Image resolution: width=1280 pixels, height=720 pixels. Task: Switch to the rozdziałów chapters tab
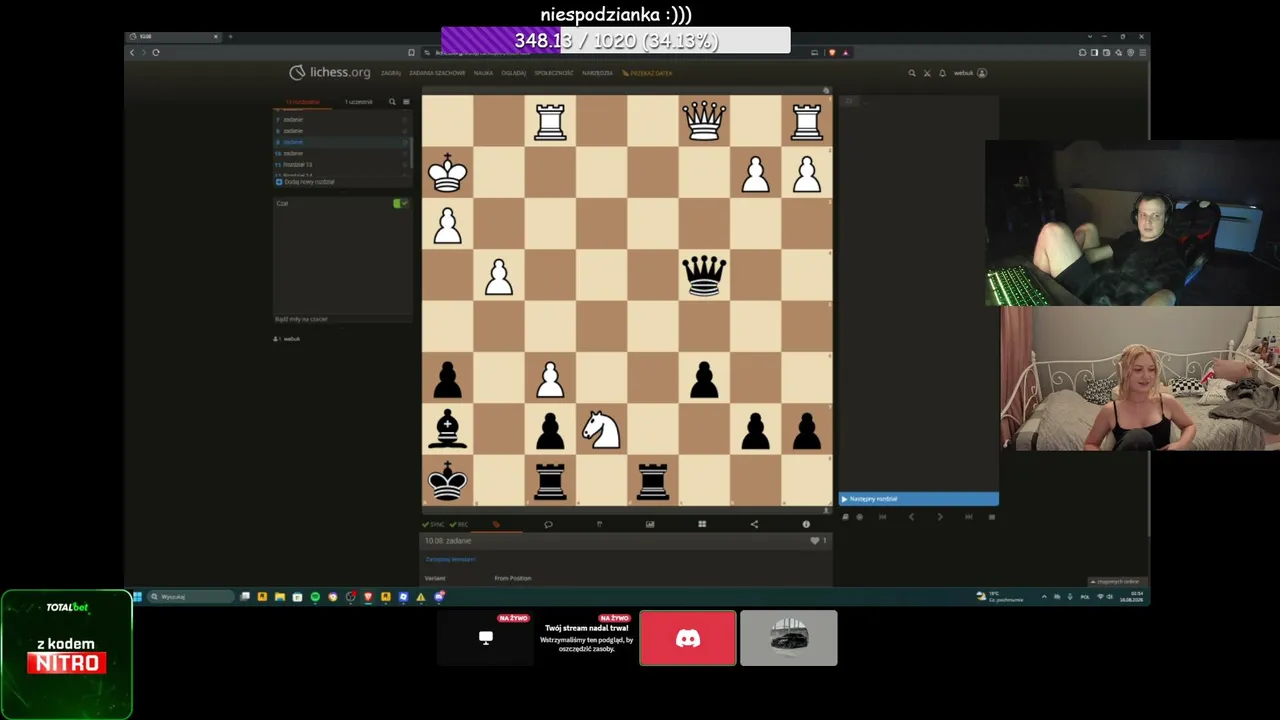[303, 102]
